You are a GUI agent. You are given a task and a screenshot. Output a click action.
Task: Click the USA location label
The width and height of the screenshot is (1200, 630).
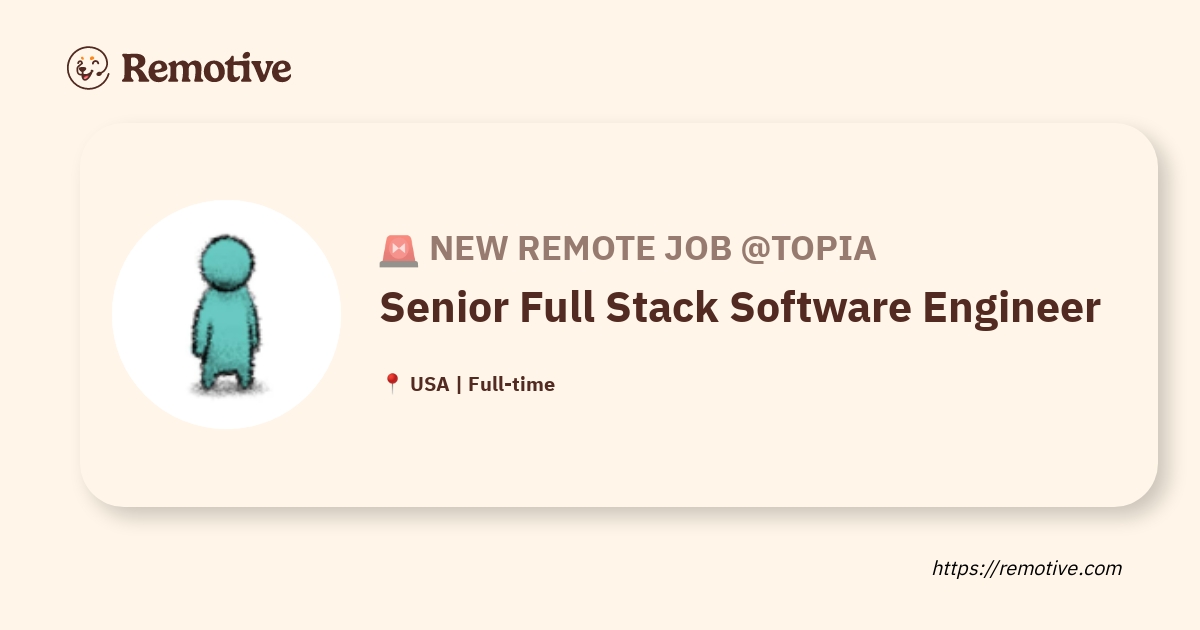pyautogui.click(x=429, y=384)
